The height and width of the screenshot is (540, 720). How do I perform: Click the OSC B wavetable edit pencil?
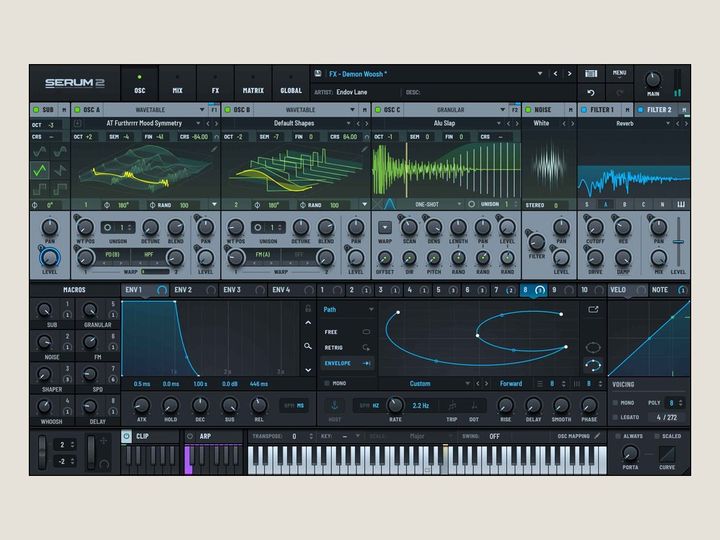[364, 149]
